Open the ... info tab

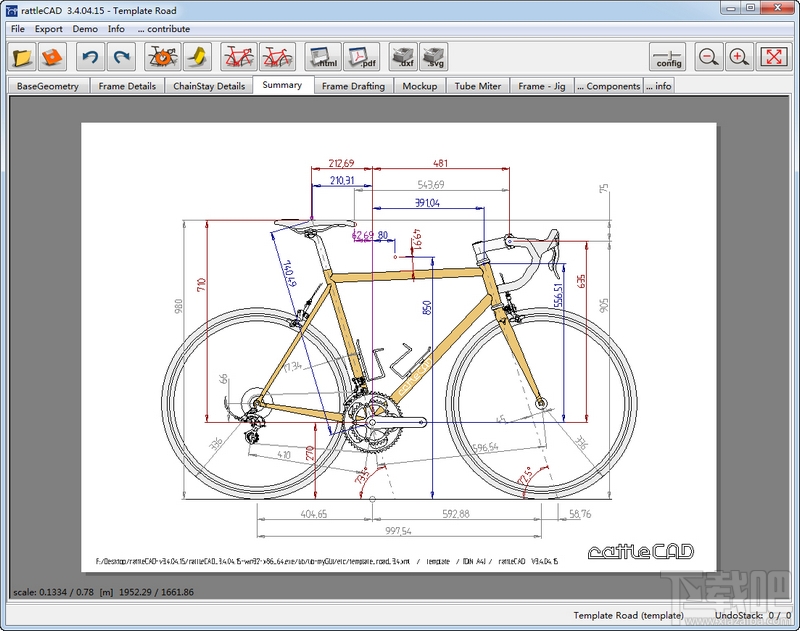point(658,86)
